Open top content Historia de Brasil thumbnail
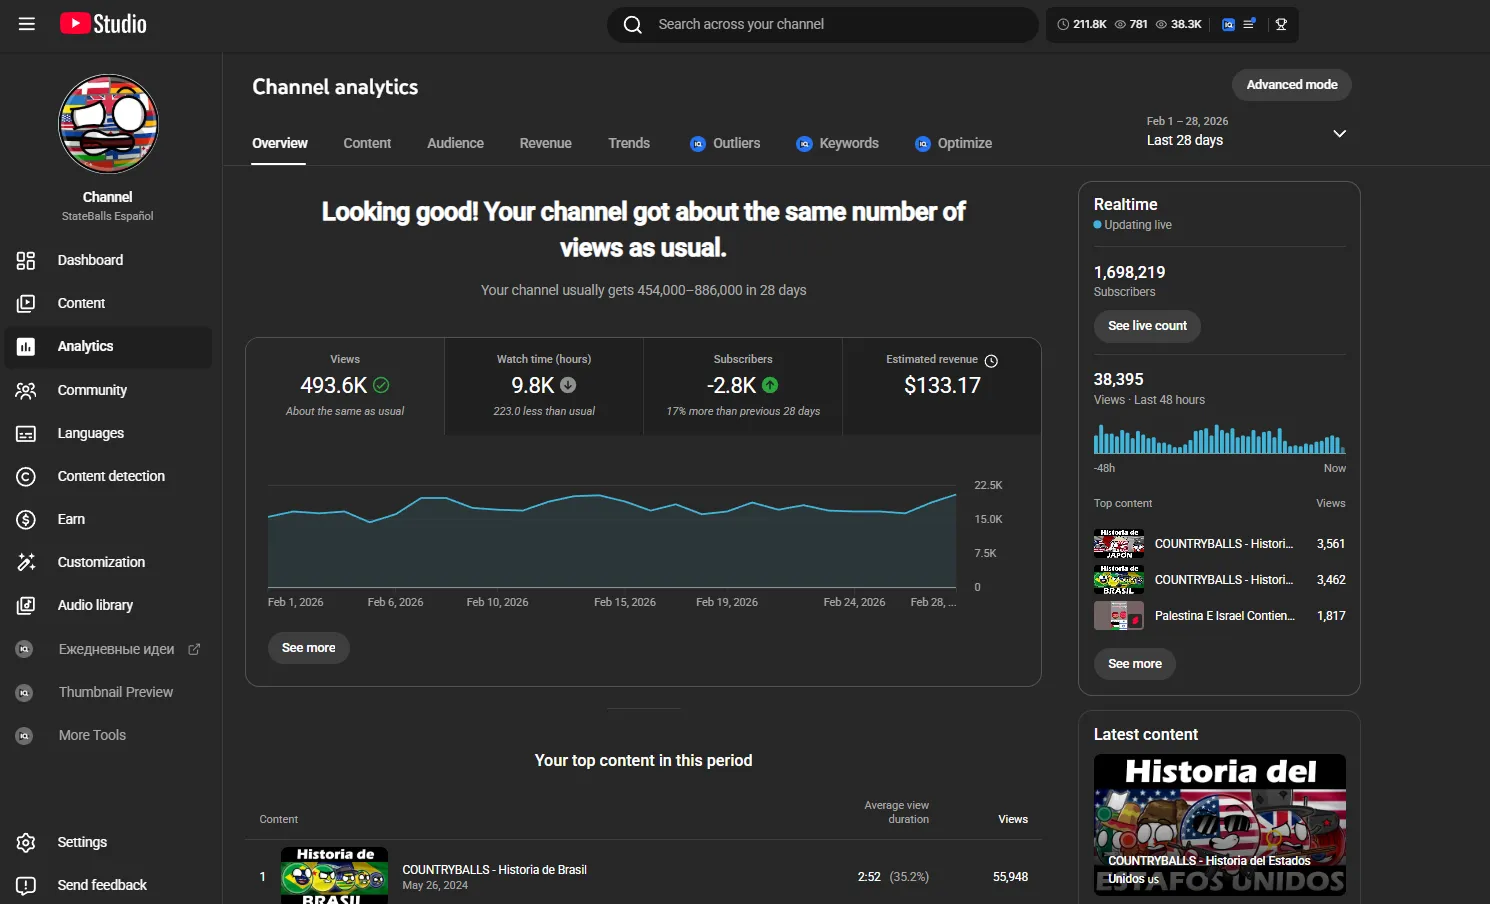1490x904 pixels. click(334, 876)
